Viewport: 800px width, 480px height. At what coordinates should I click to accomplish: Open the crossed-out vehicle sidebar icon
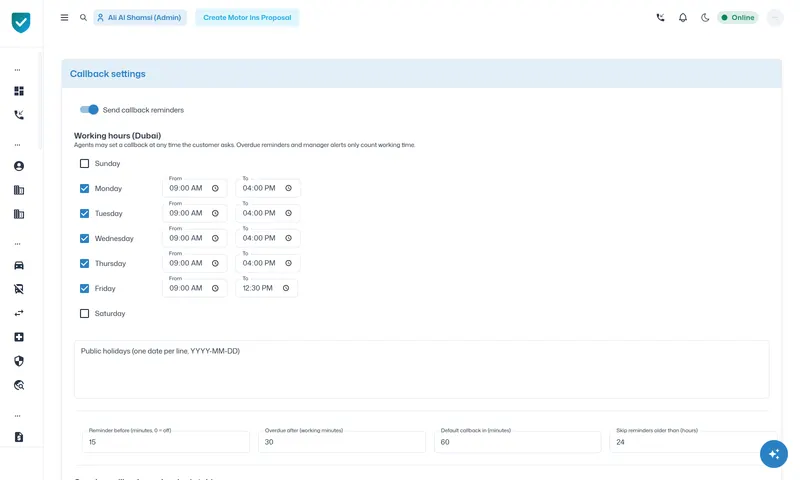pos(19,289)
